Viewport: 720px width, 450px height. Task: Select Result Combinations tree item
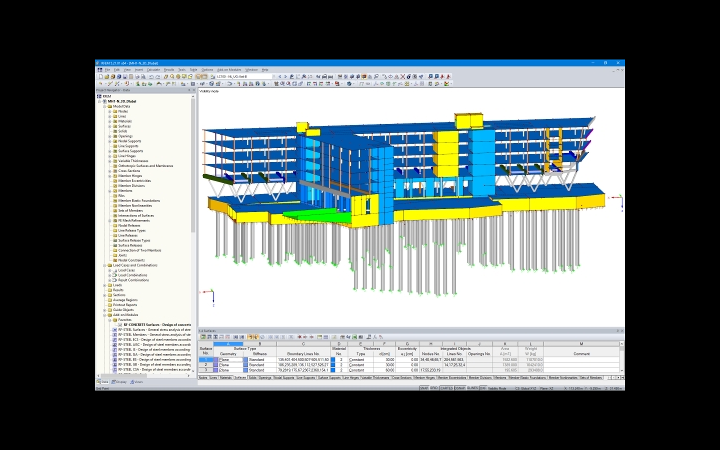pos(134,280)
